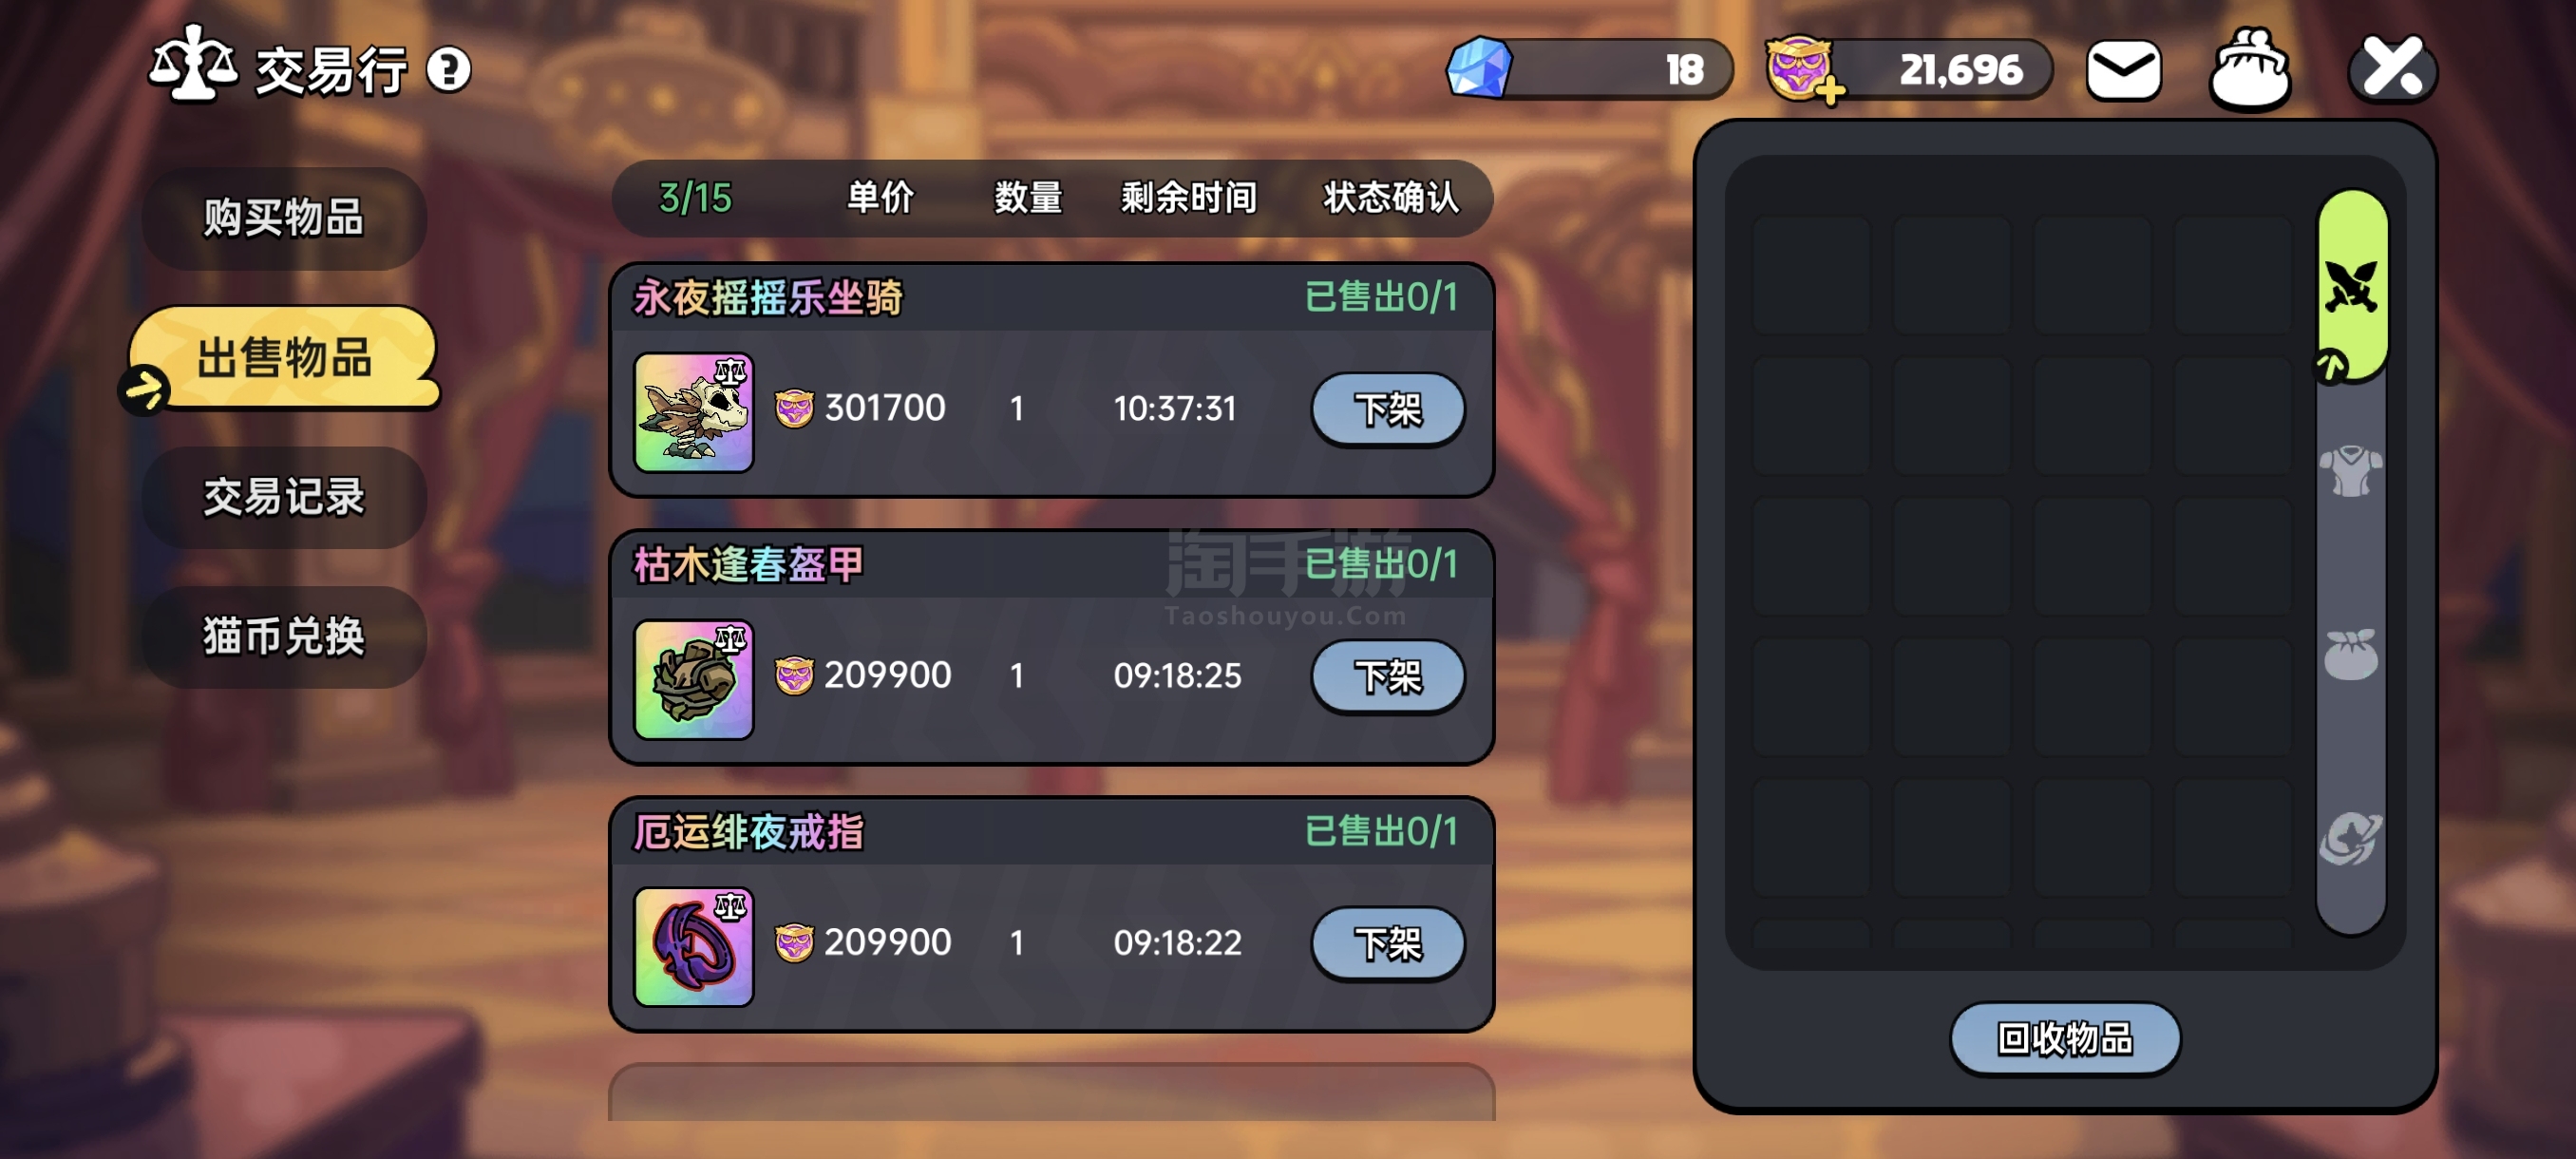The height and width of the screenshot is (1159, 2576).
Task: Select the crossed swords weapon category
Action: pyautogui.click(x=2352, y=287)
